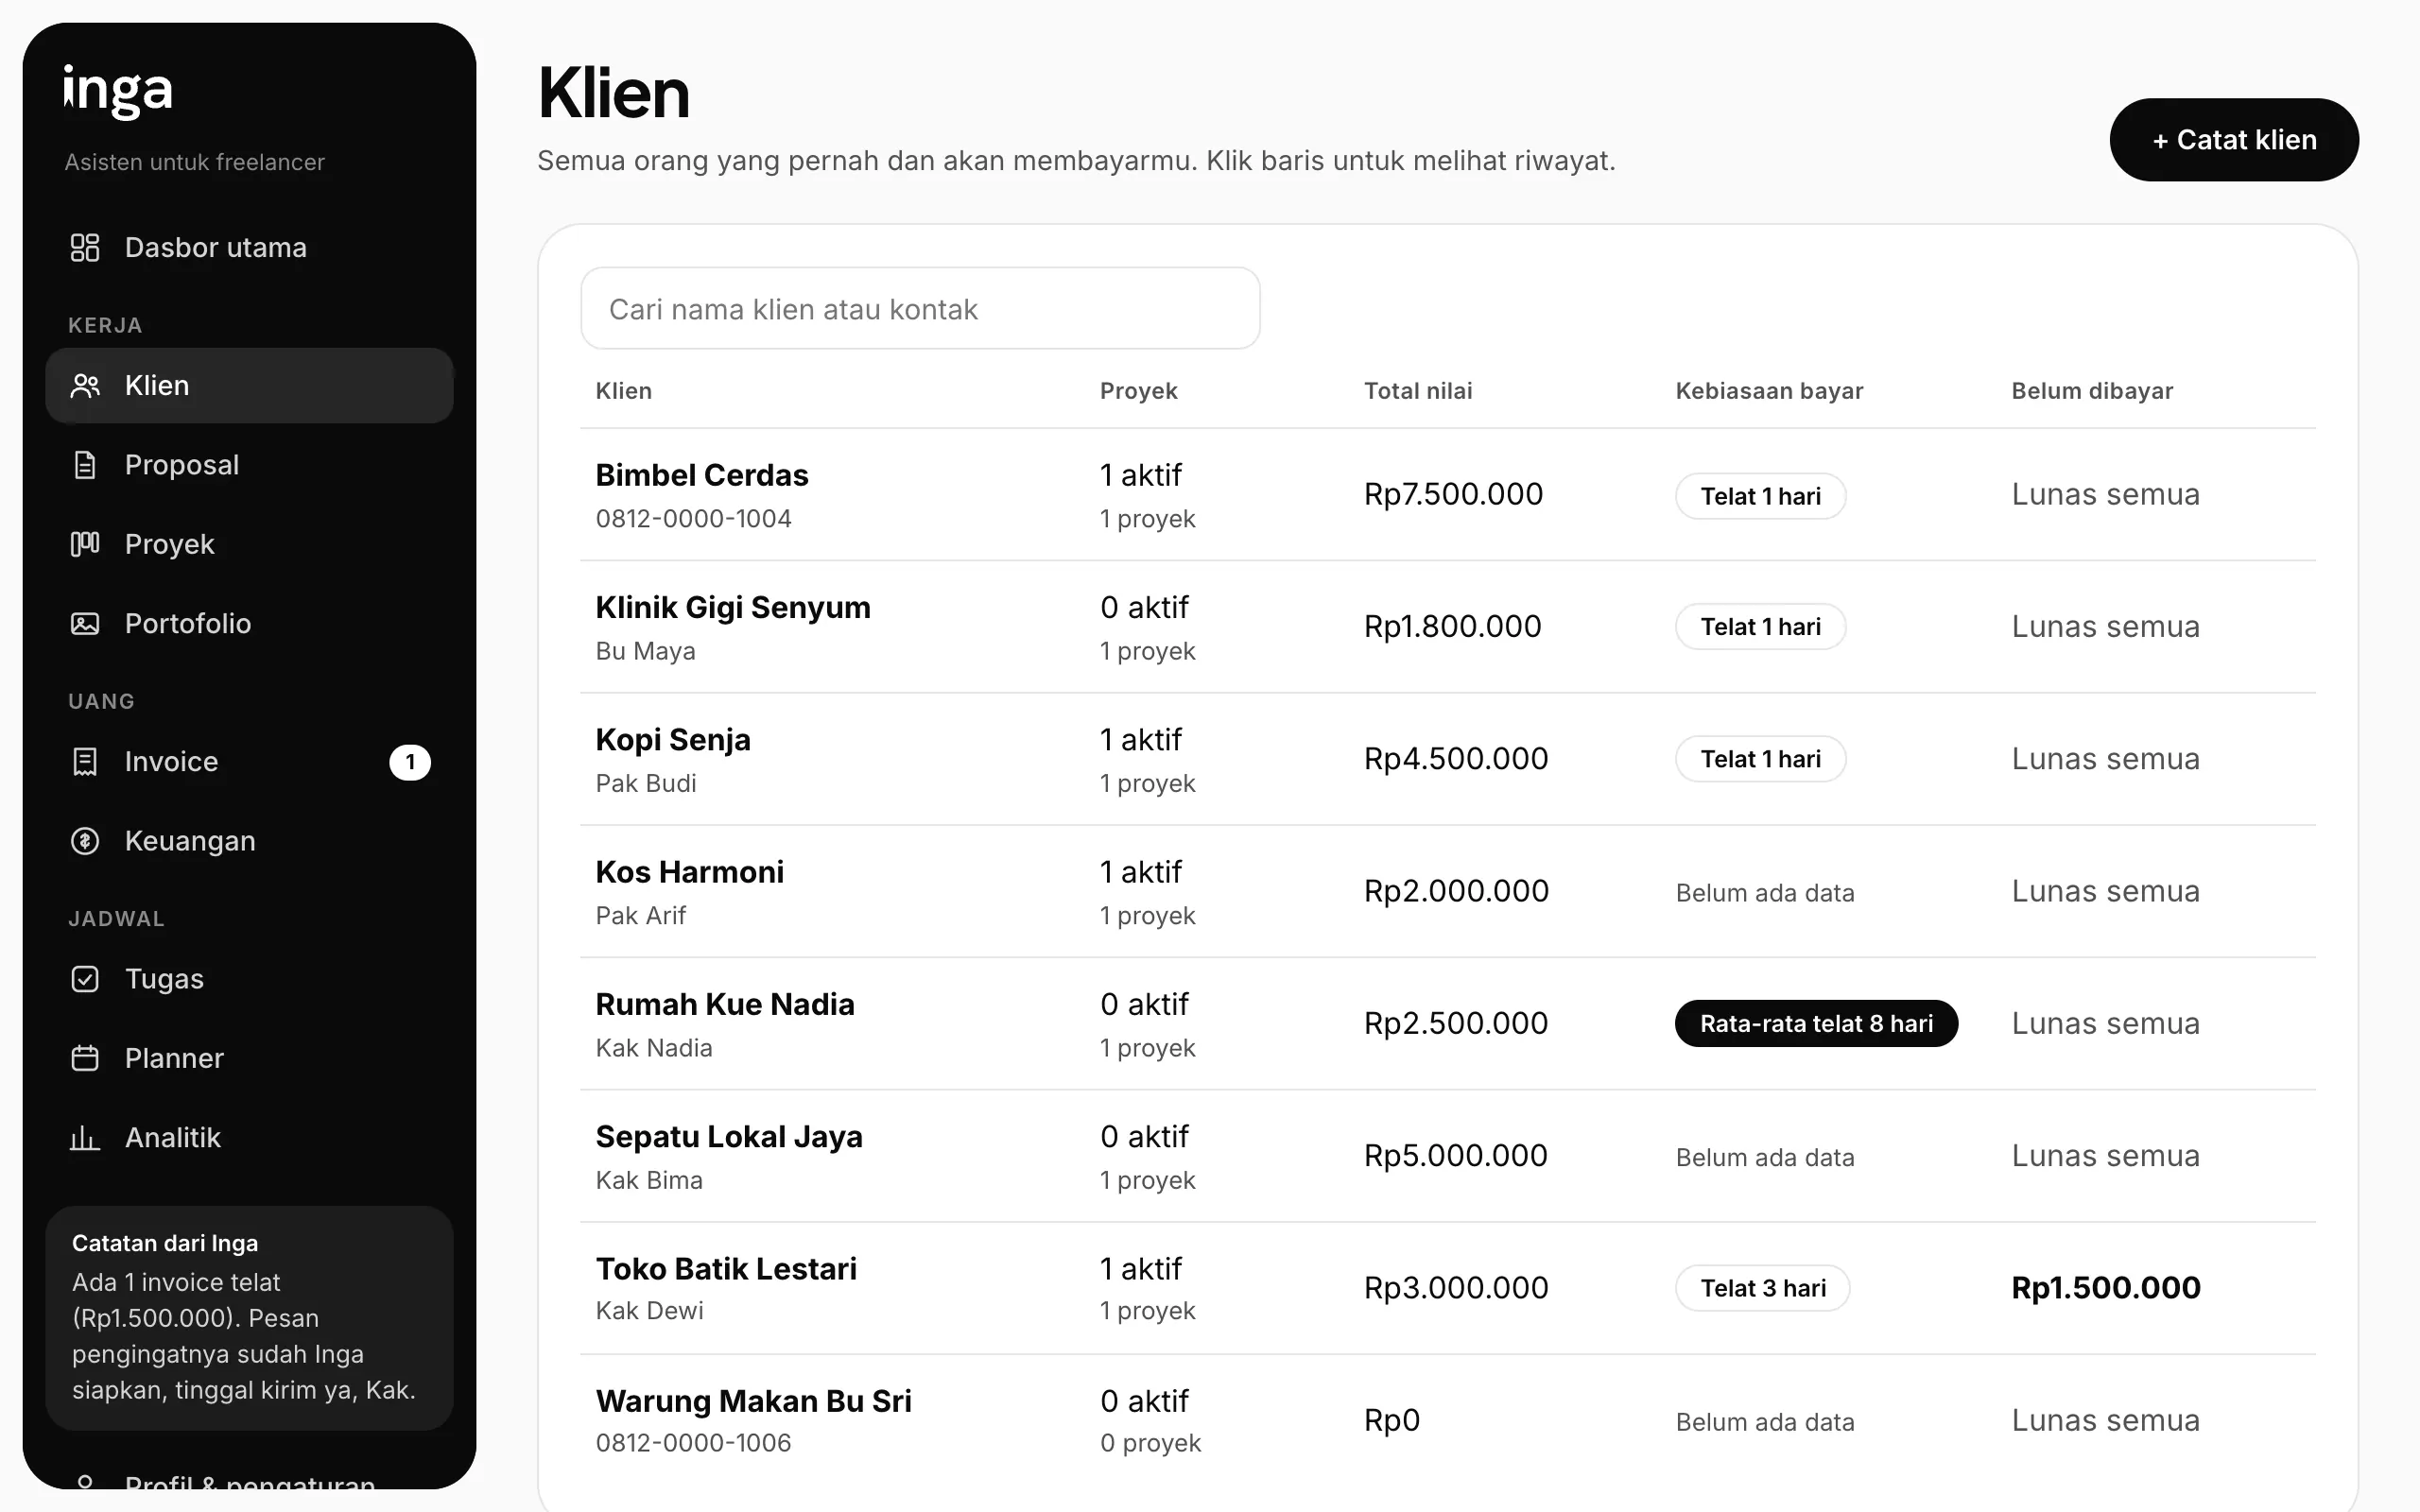Image resolution: width=2420 pixels, height=1512 pixels.
Task: Click the Catat klien button
Action: [2234, 140]
